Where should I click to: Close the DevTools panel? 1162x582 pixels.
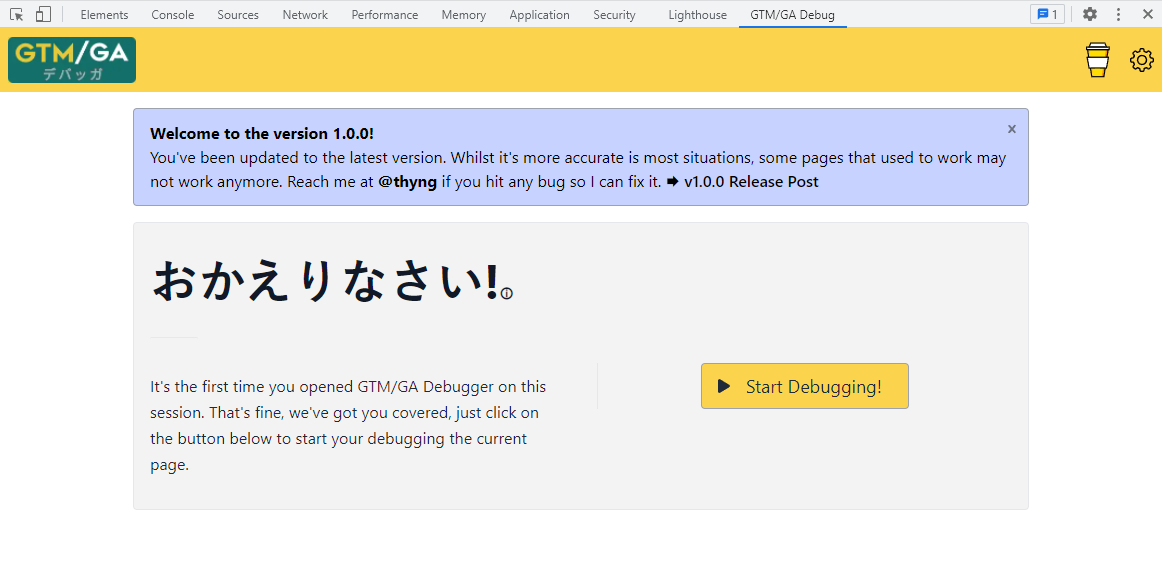coord(1147,15)
